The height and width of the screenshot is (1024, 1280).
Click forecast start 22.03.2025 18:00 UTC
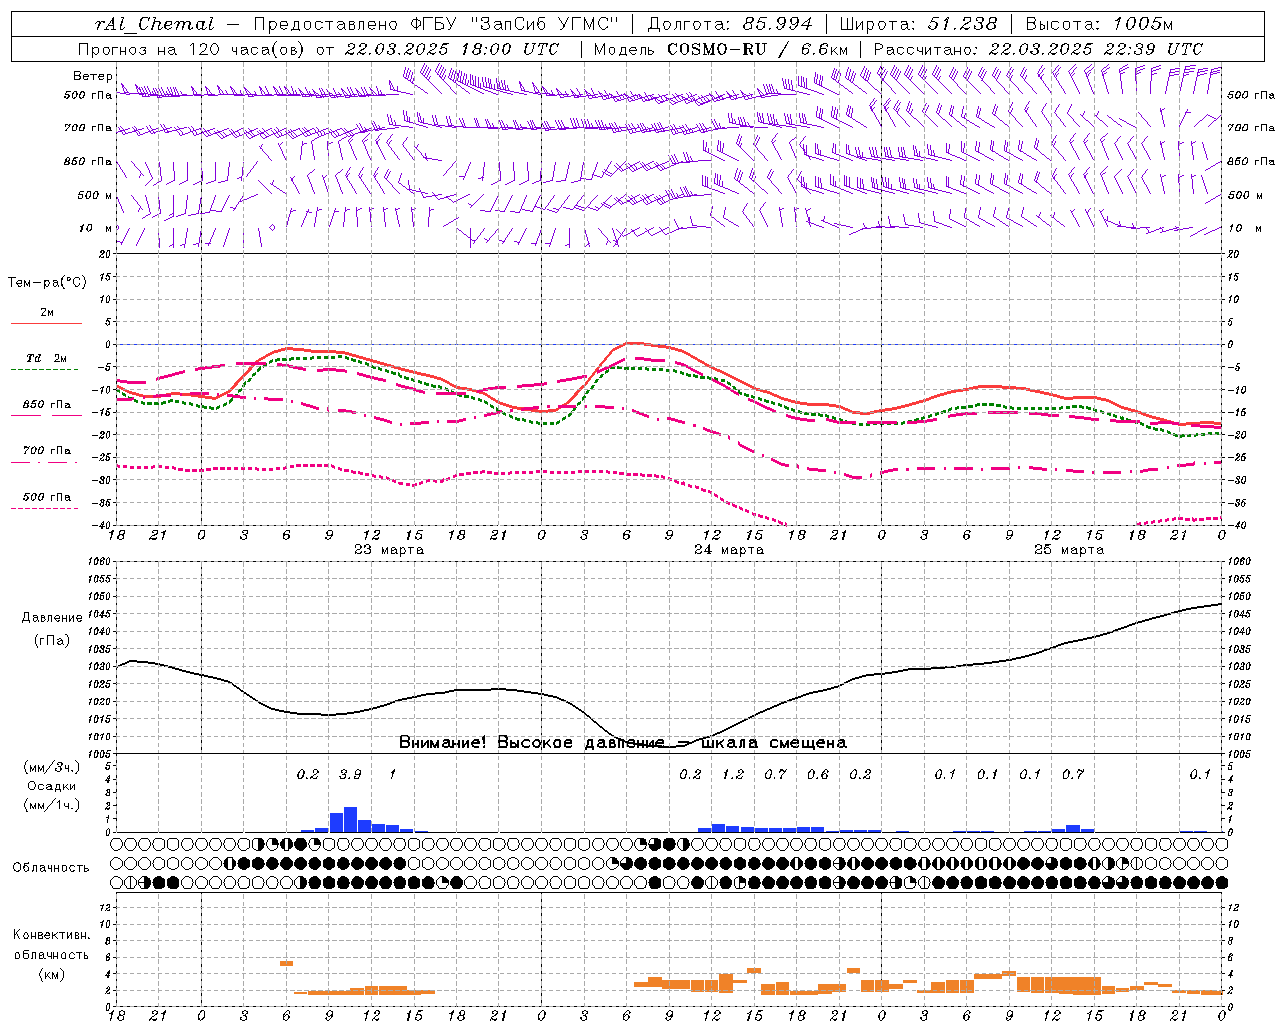coord(452,49)
